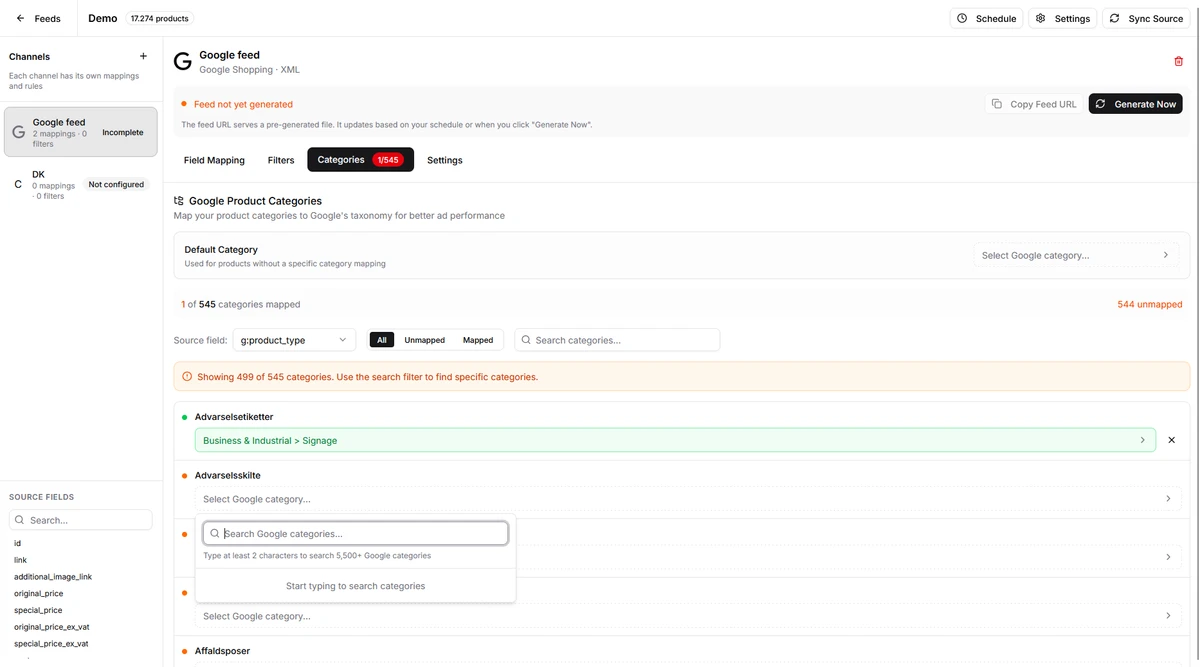Click Generate Now

coord(1135,104)
